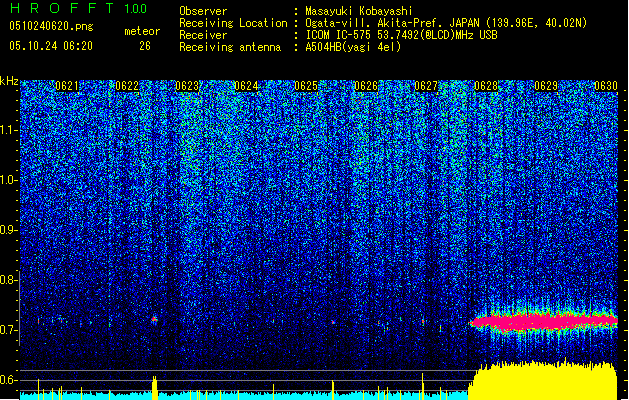629x400 pixels.
Task: Click the 0625 time marker
Action: [x=306, y=86]
